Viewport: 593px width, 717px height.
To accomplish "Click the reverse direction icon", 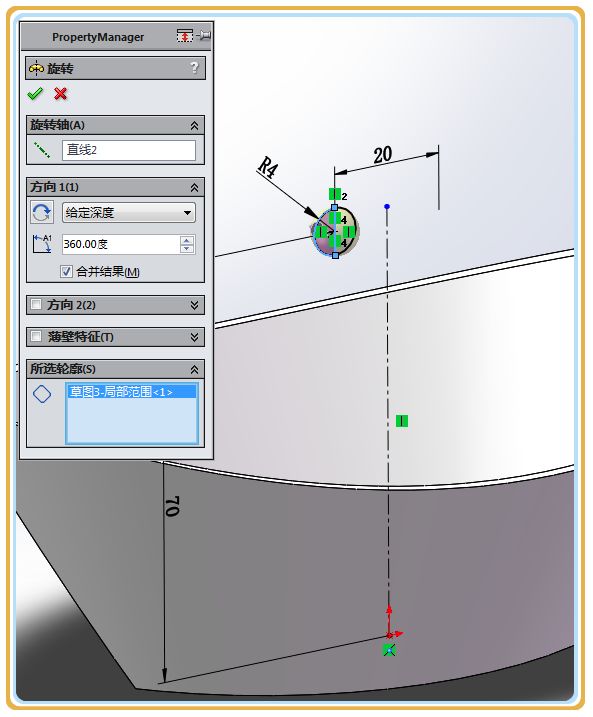I will coord(42,212).
